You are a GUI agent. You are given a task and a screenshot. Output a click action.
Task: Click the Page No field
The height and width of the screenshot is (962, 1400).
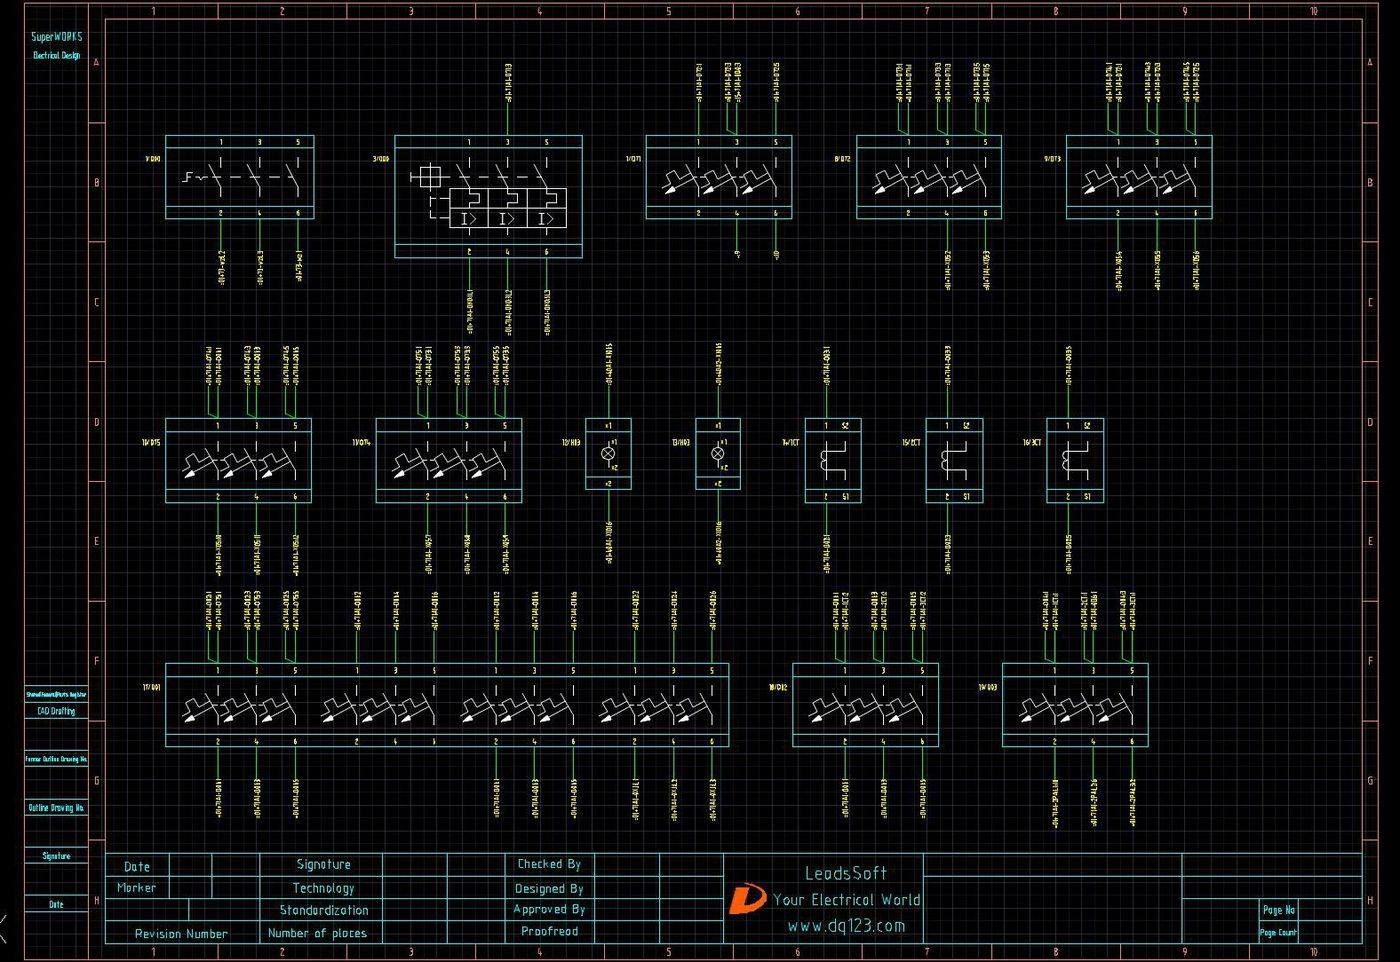1278,910
